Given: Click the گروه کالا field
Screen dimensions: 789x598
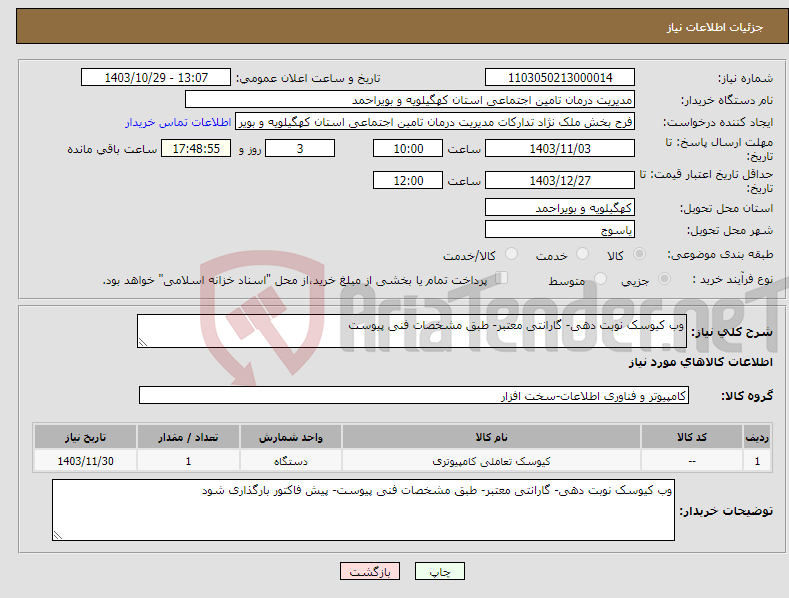Looking at the screenshot, I should (x=414, y=396).
